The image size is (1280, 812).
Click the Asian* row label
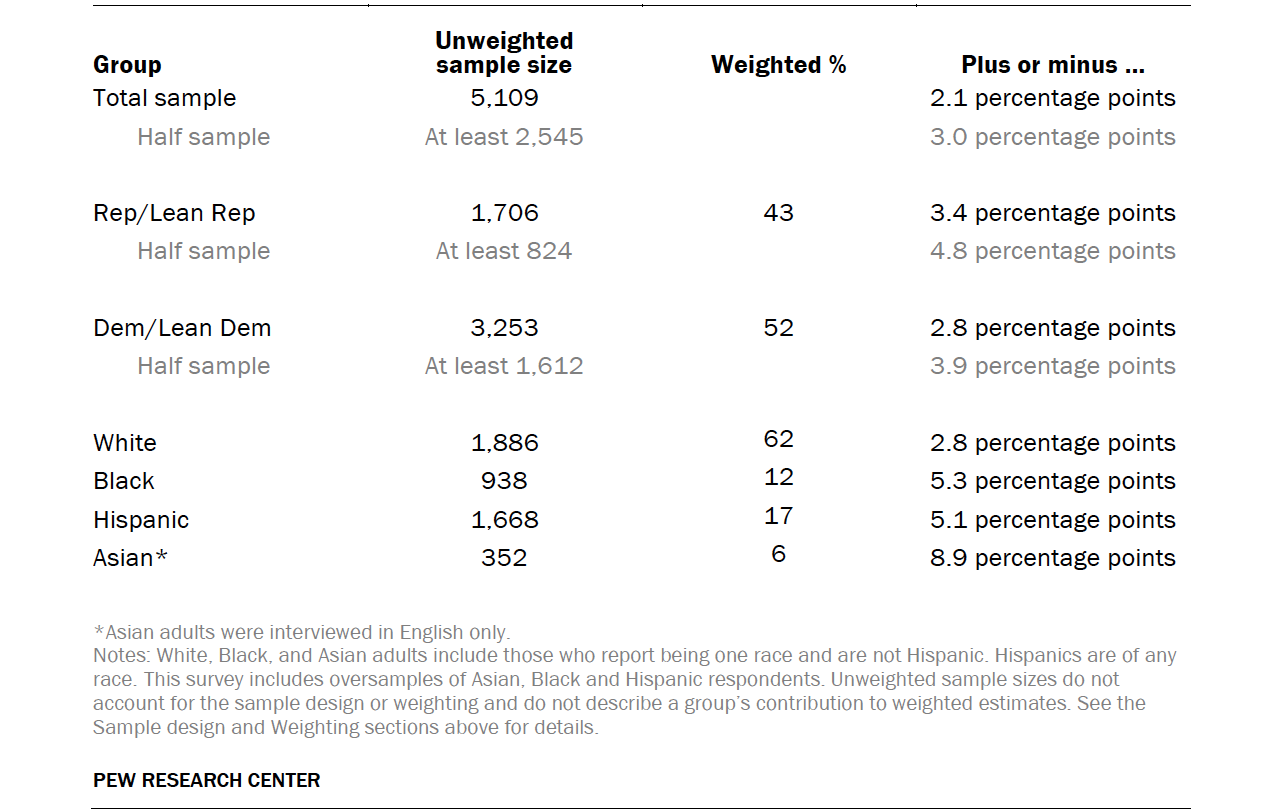(x=130, y=558)
